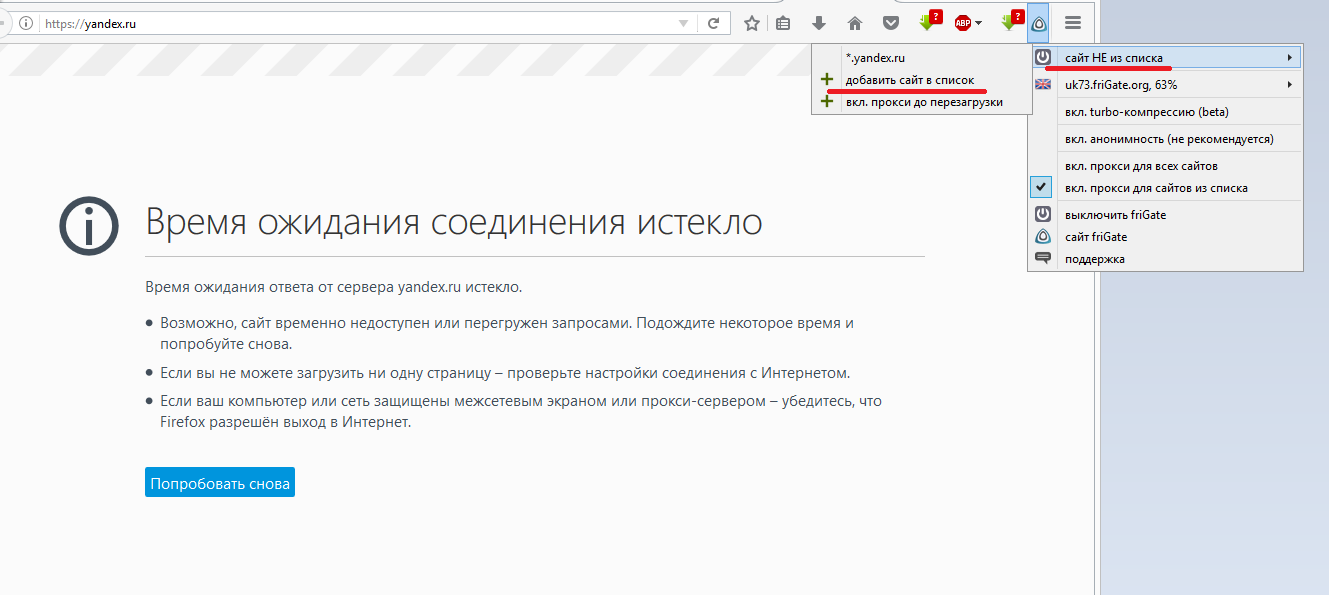Click the UK flag icon in menu
Image resolution: width=1329 pixels, height=595 pixels.
[x=1043, y=85]
